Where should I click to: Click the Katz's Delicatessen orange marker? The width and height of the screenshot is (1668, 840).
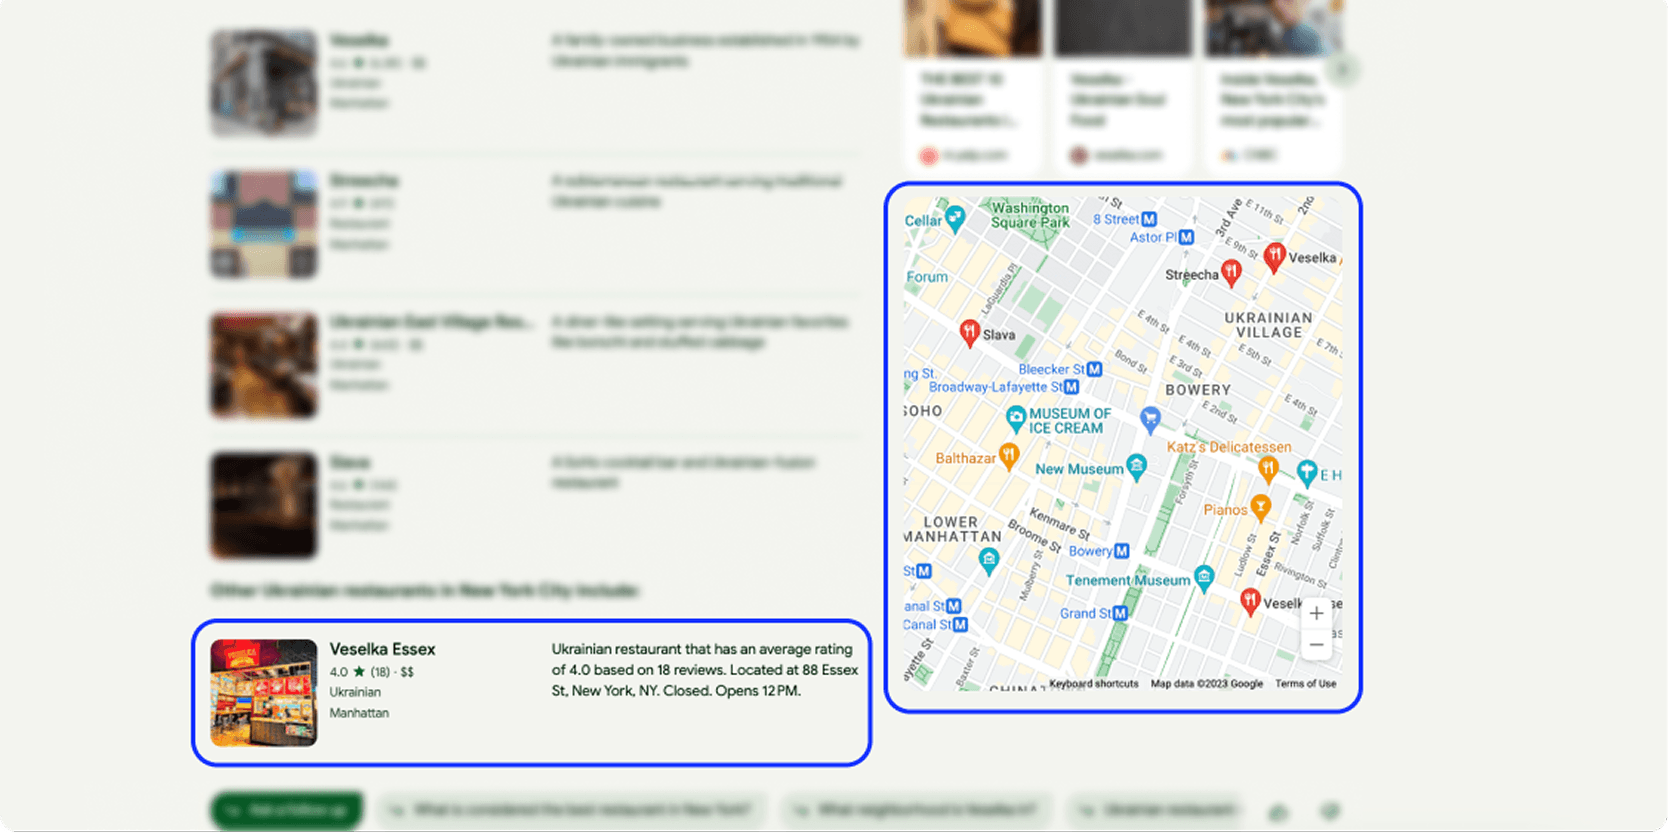click(x=1269, y=468)
